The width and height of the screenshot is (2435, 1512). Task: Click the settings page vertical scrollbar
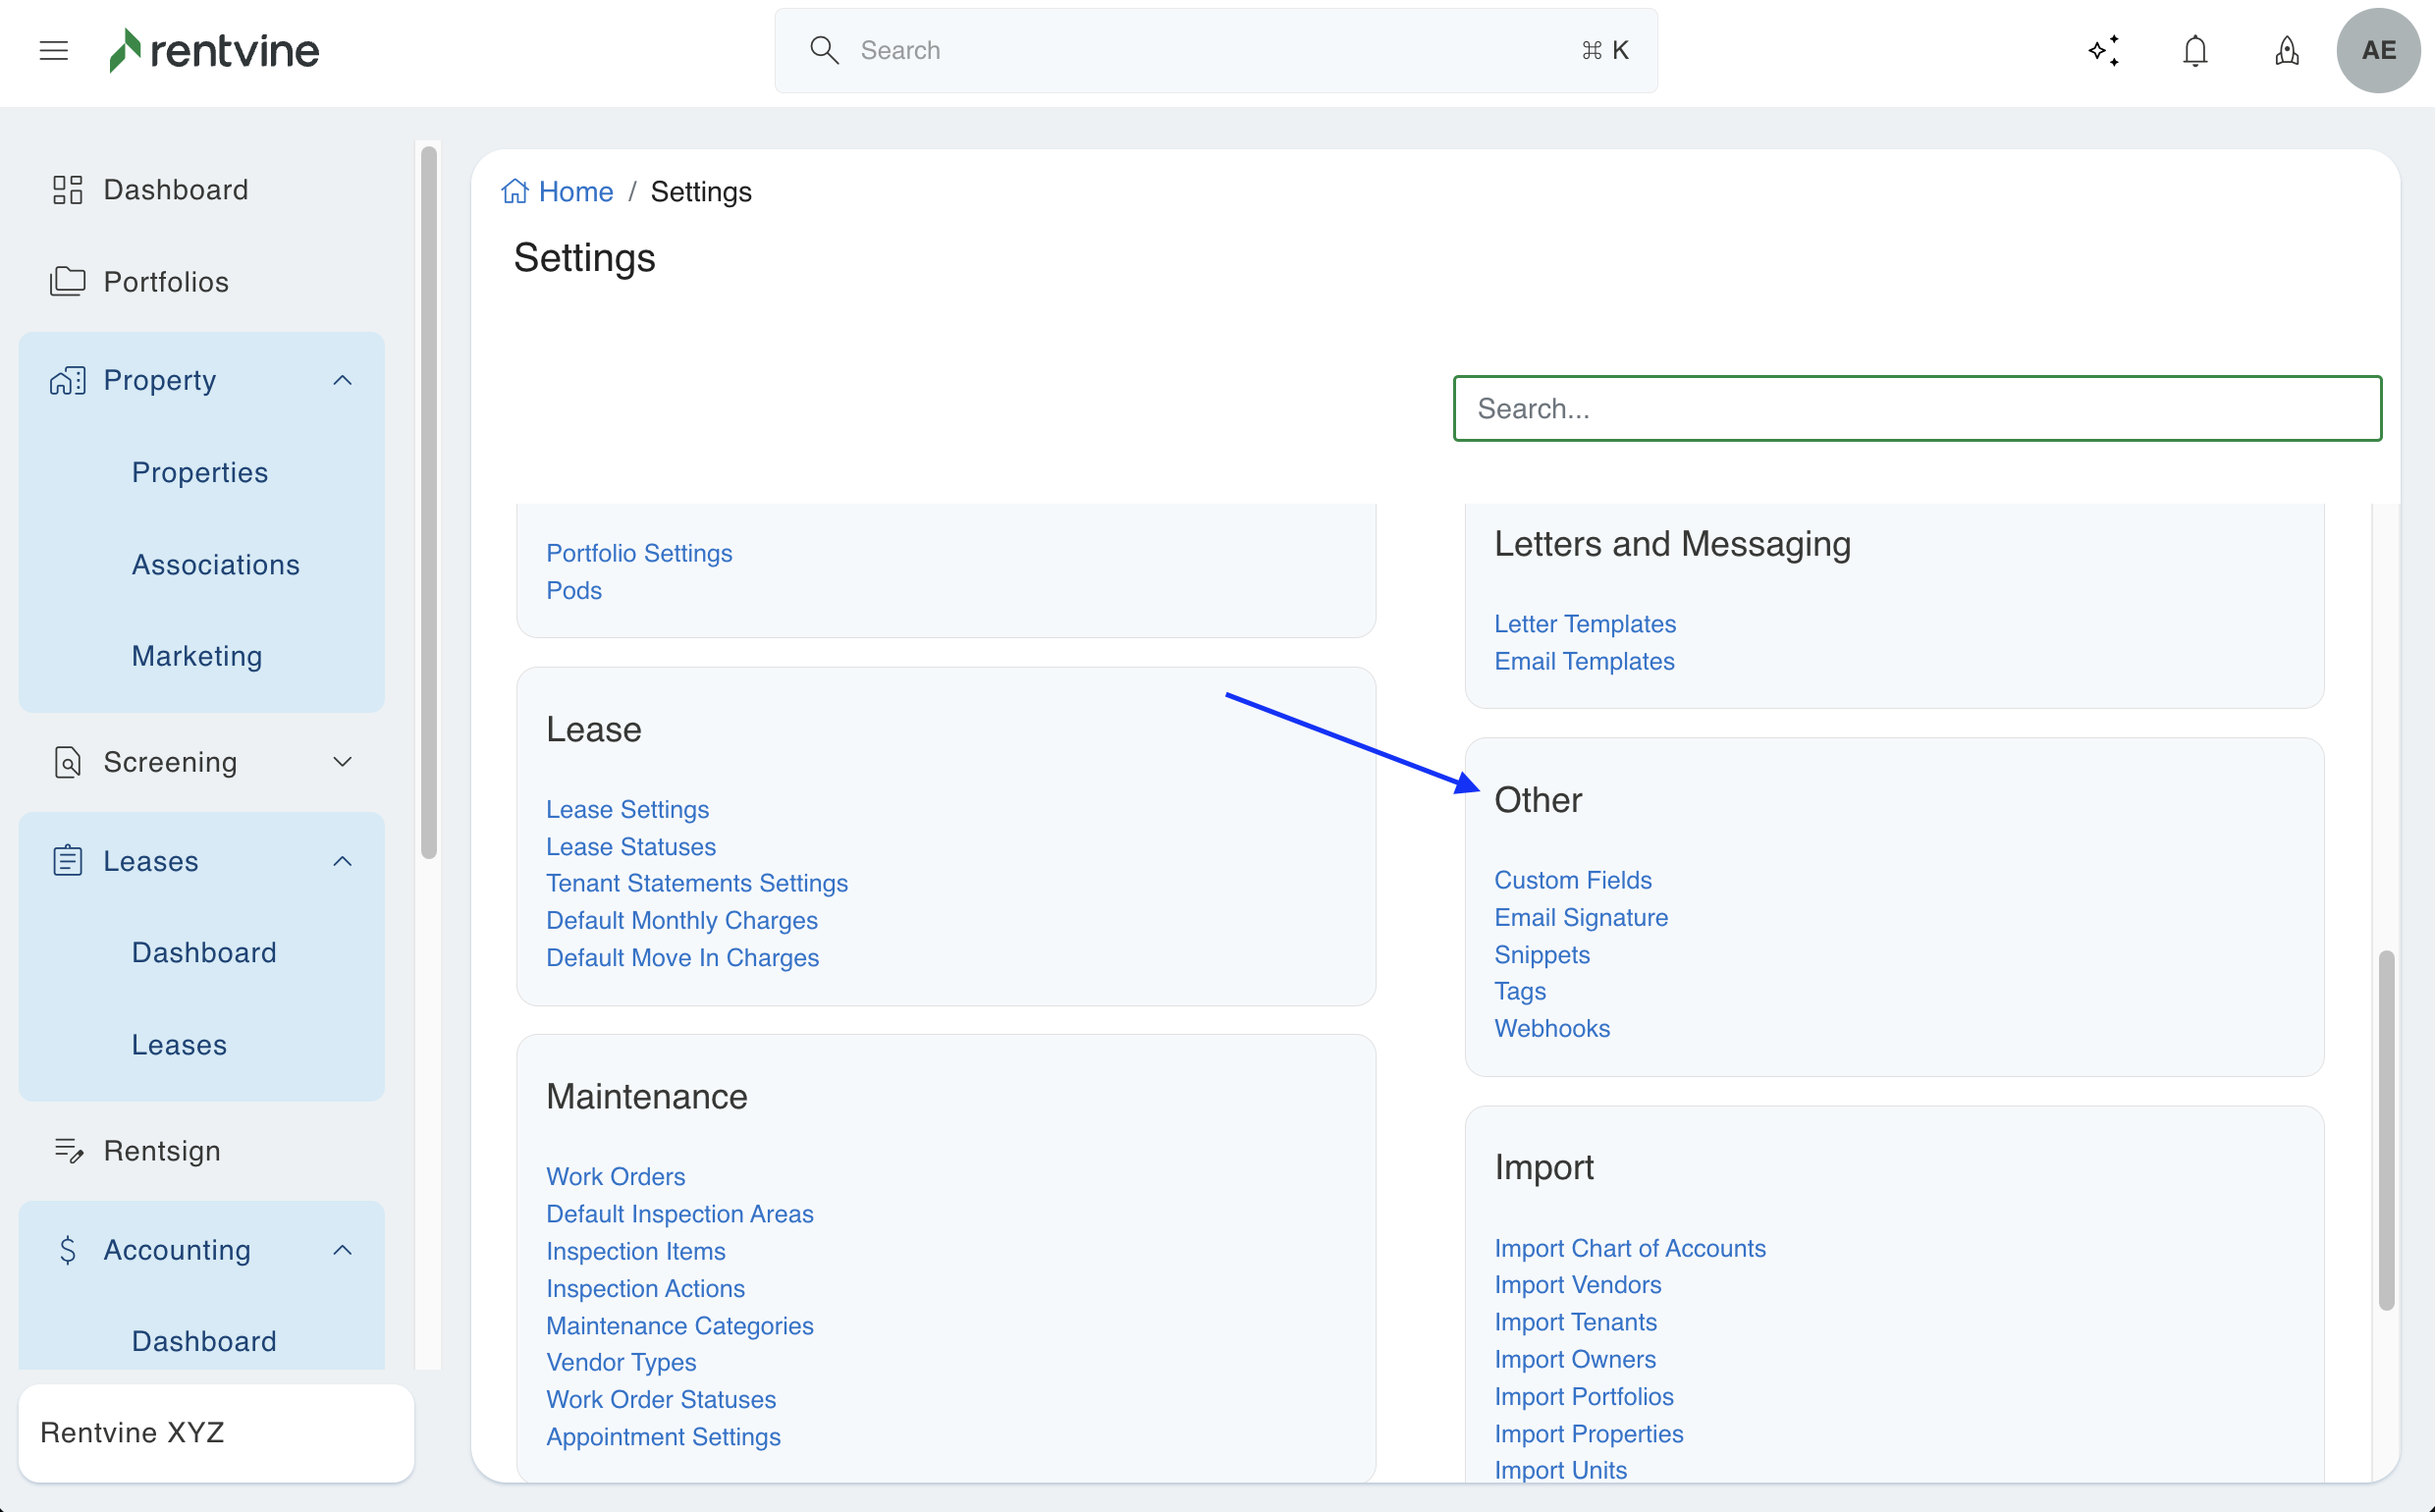pos(2386,1130)
